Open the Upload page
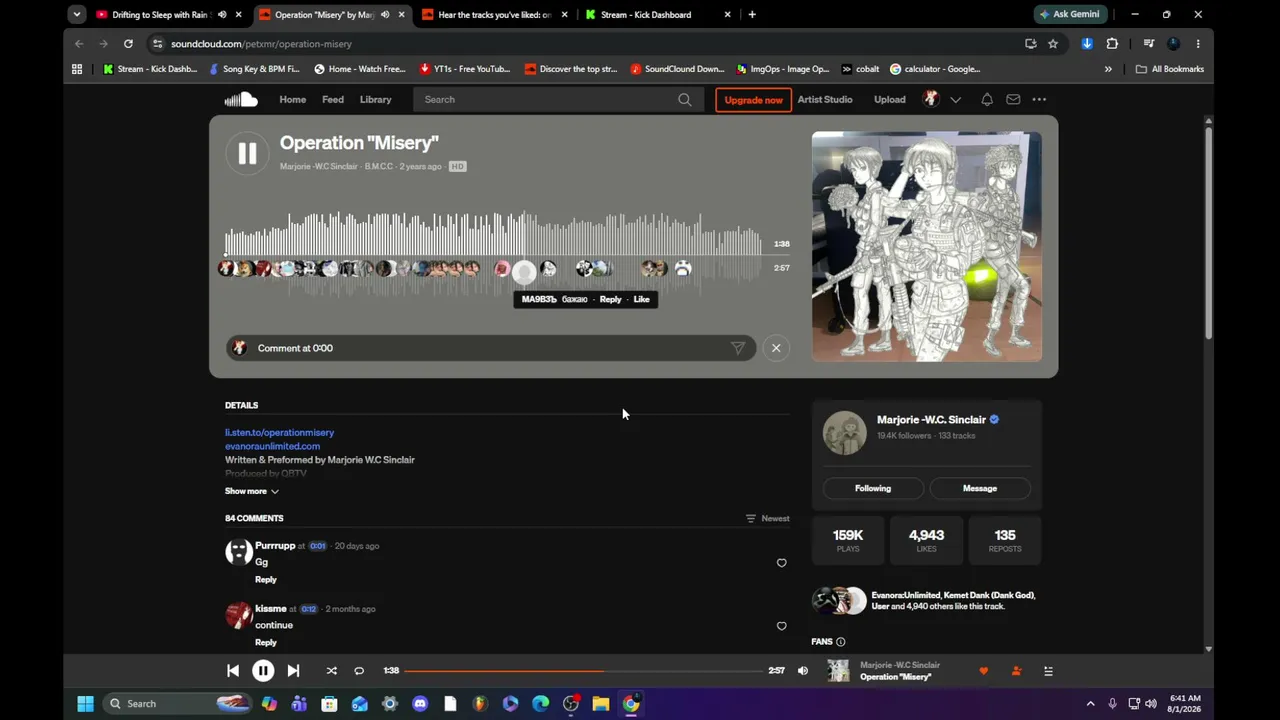 [x=890, y=99]
